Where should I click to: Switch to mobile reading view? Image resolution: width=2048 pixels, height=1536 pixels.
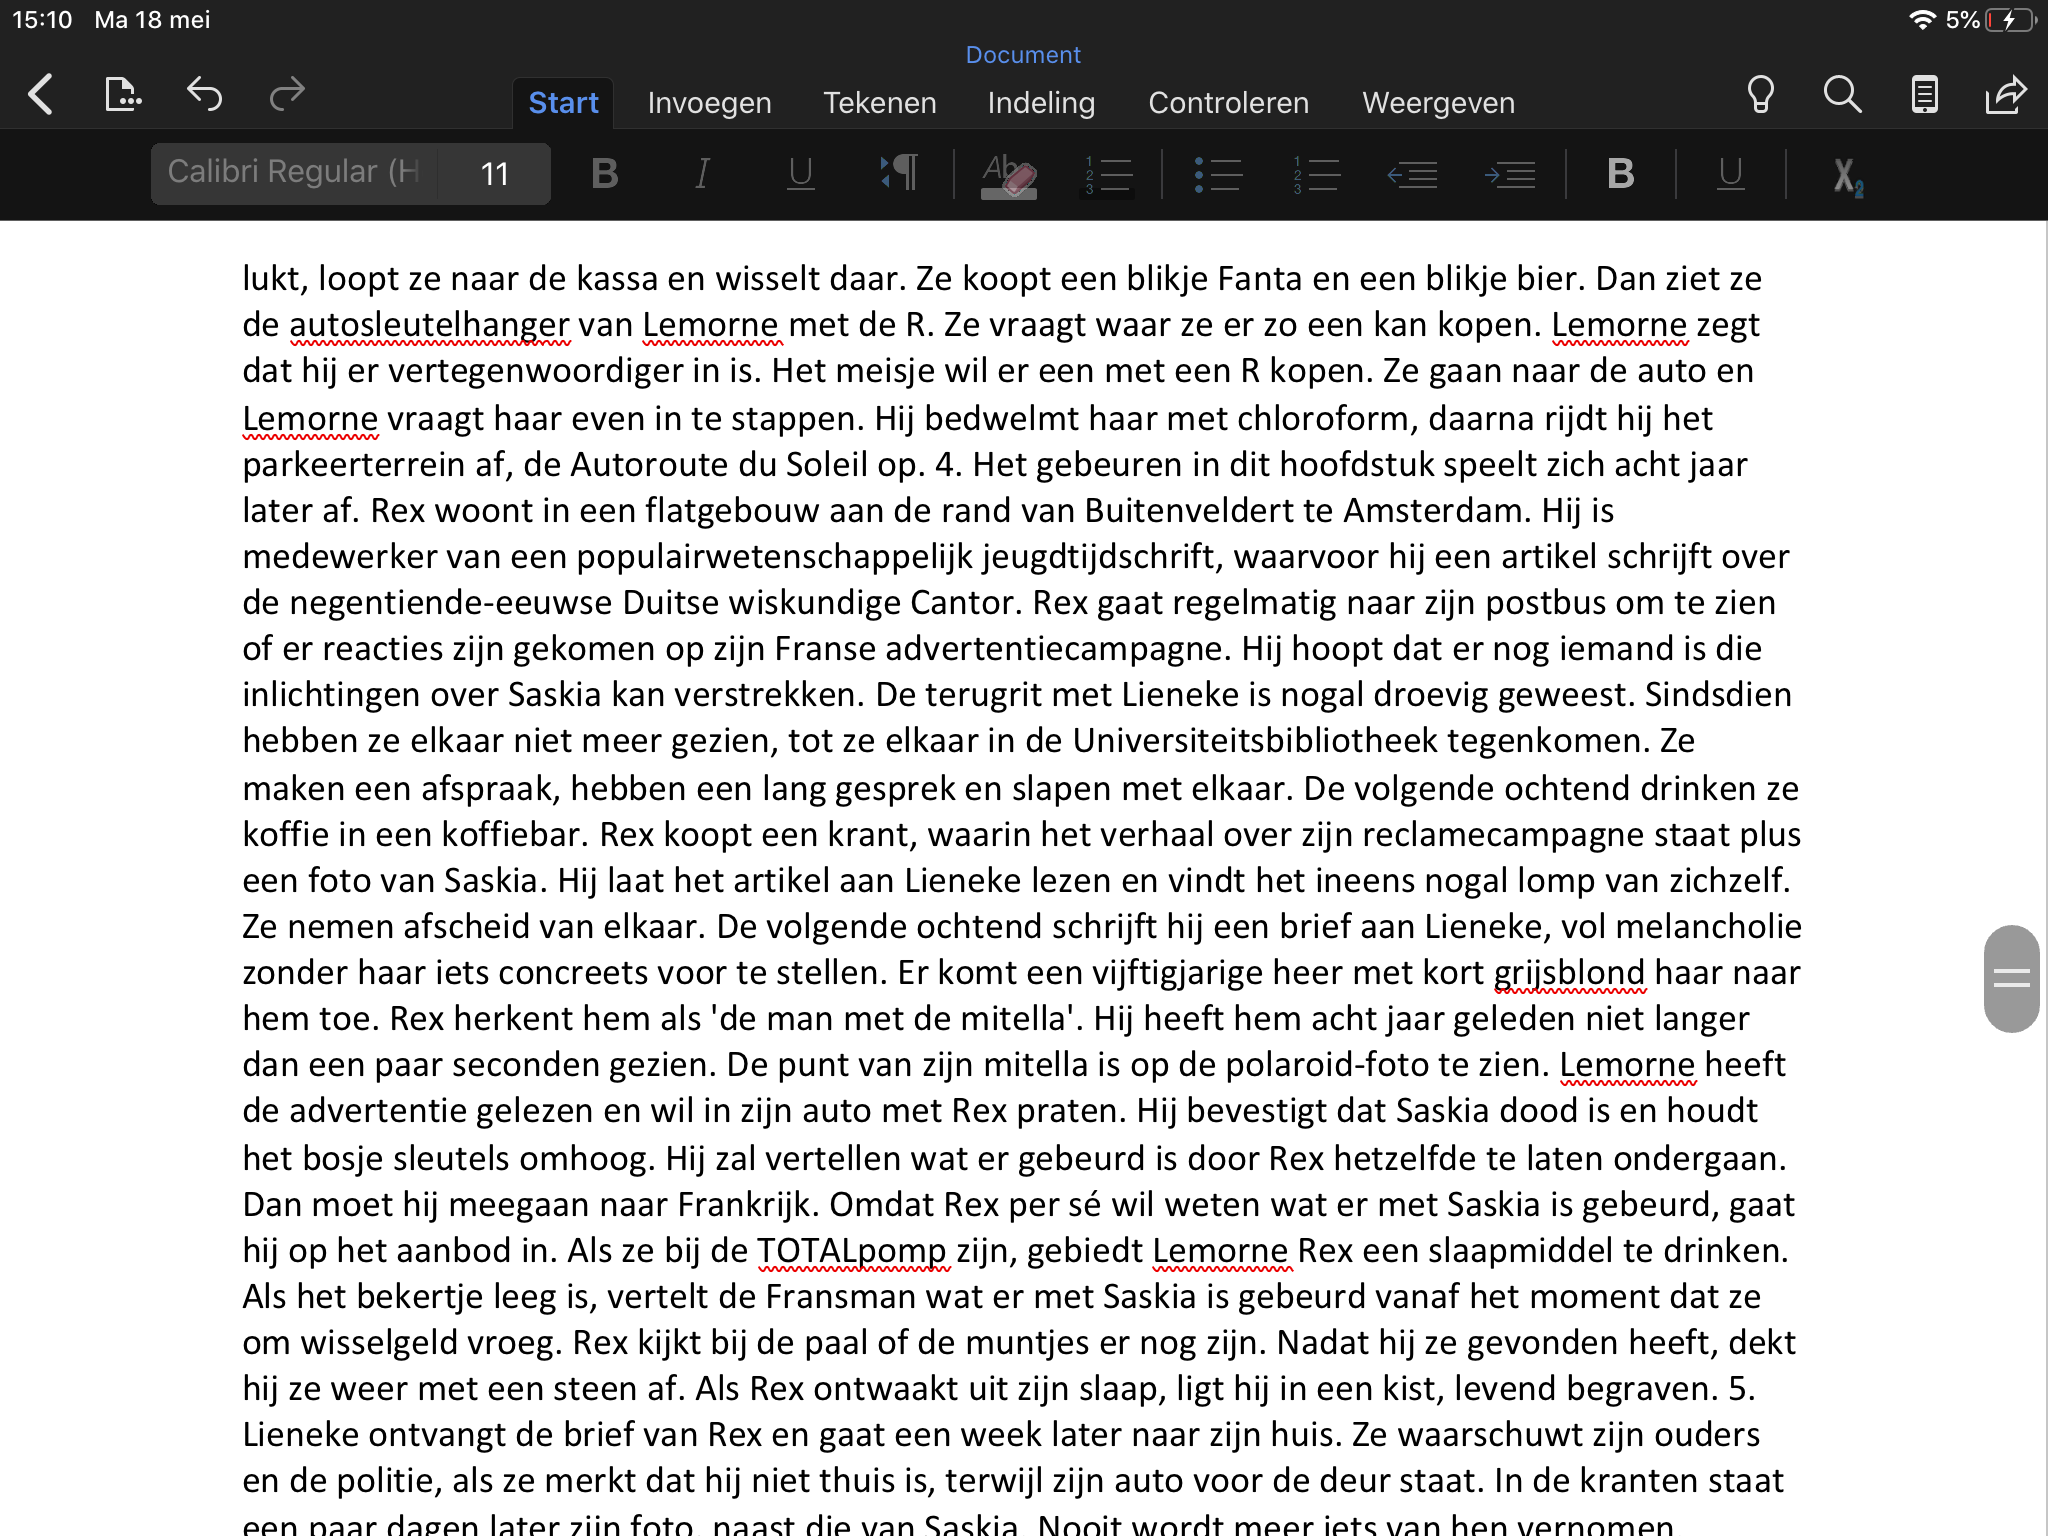(1924, 95)
